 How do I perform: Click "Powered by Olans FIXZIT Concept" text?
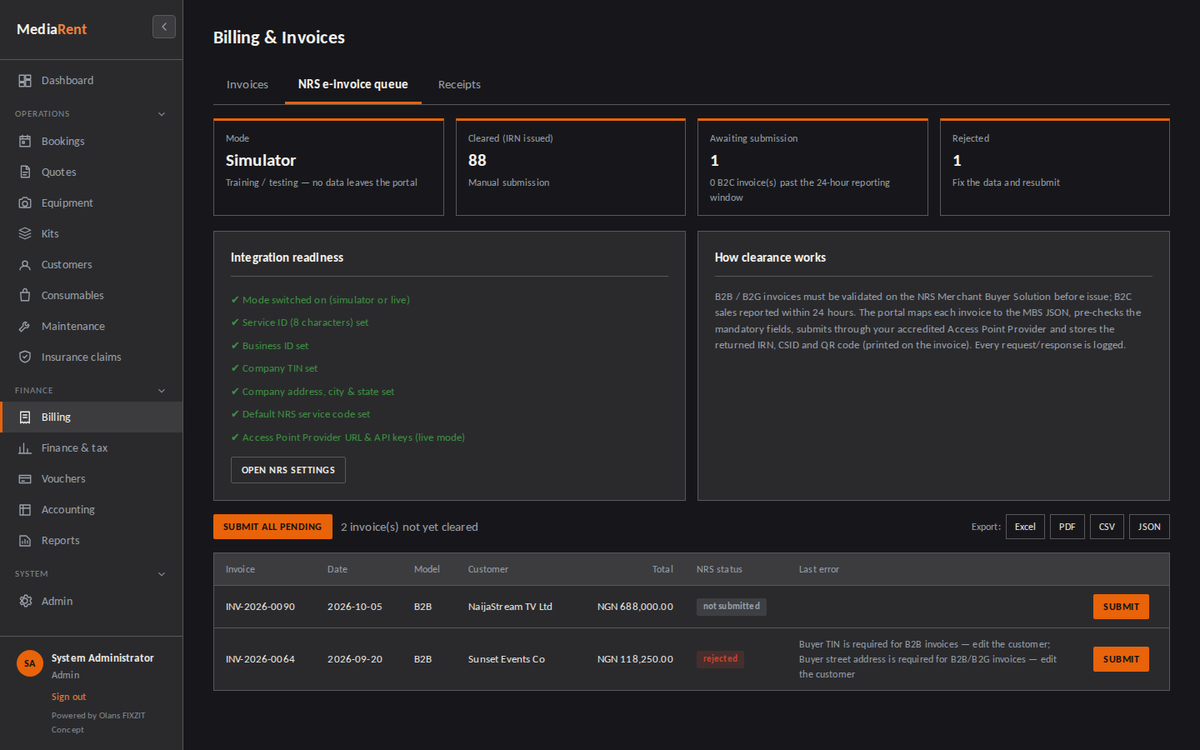coord(99,722)
